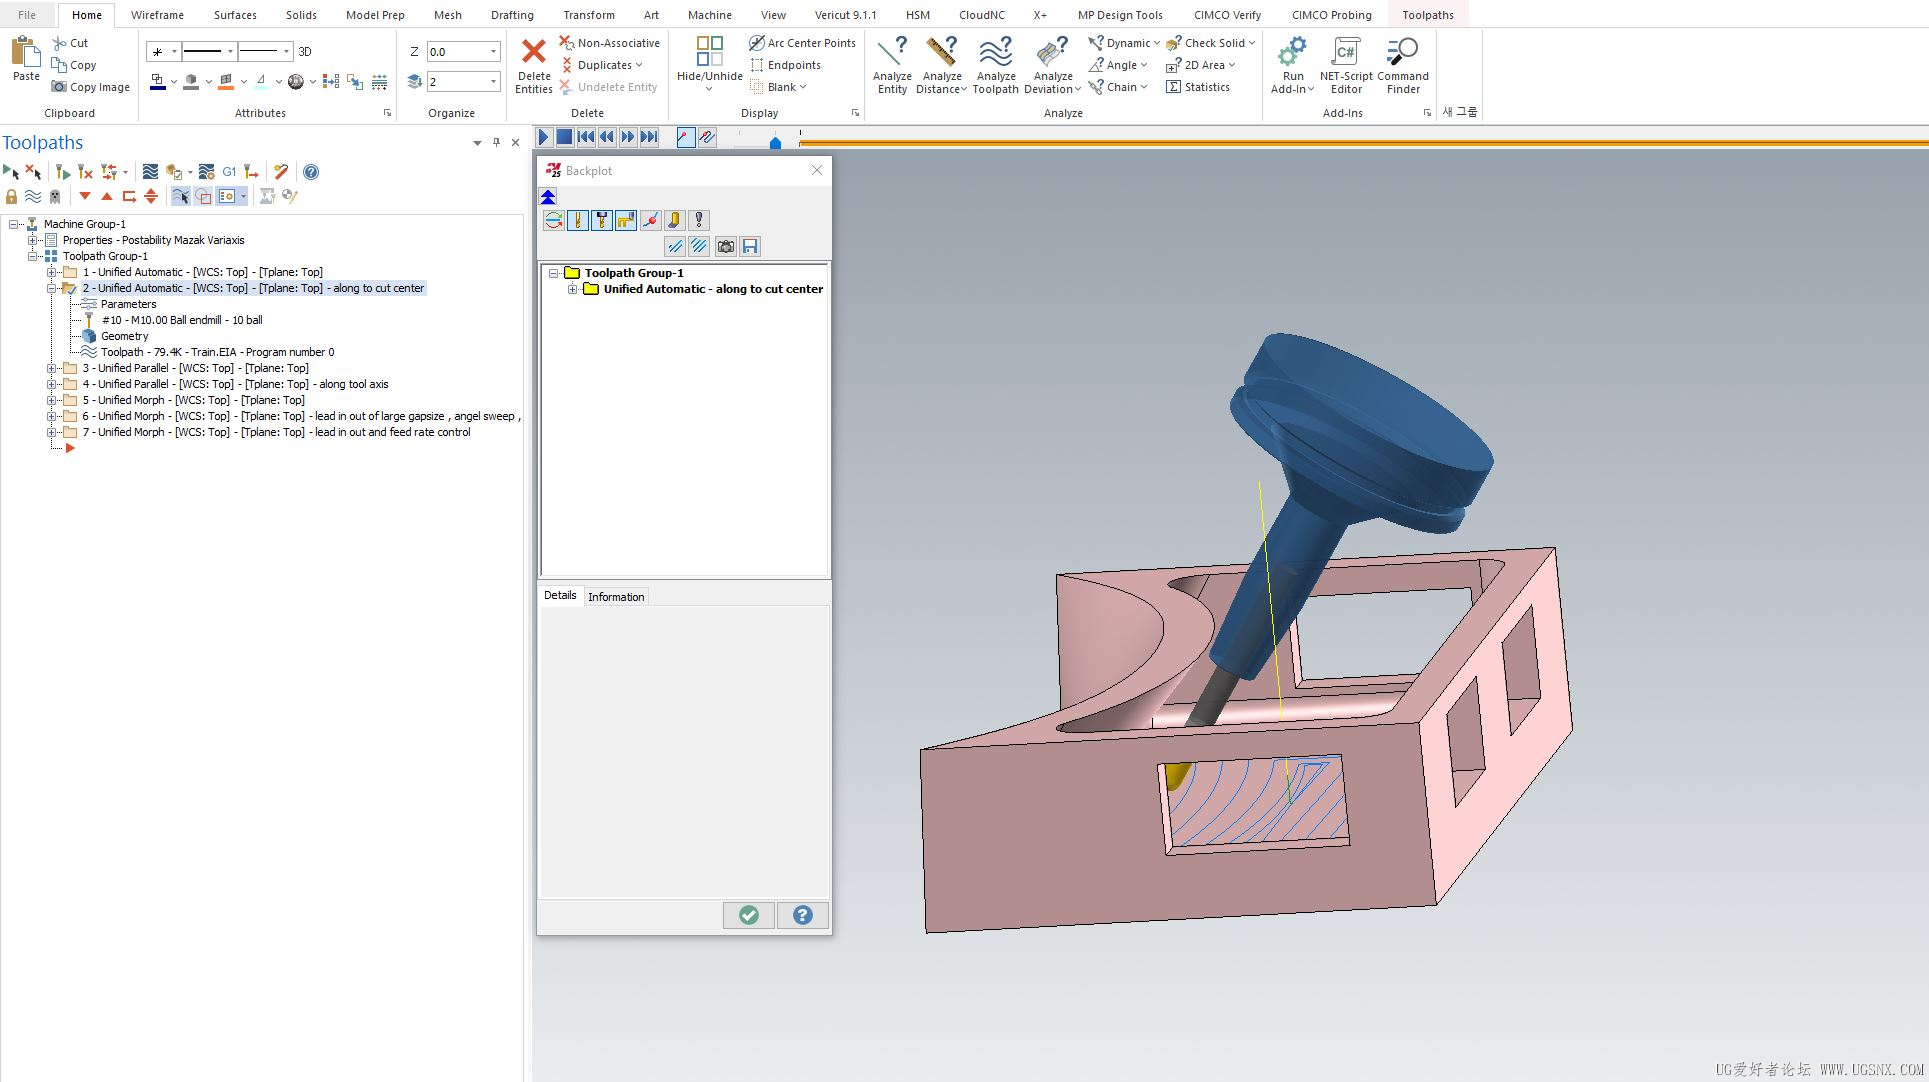Image resolution: width=1929 pixels, height=1082 pixels.
Task: Click the backplot snapshot camera icon
Action: (726, 246)
